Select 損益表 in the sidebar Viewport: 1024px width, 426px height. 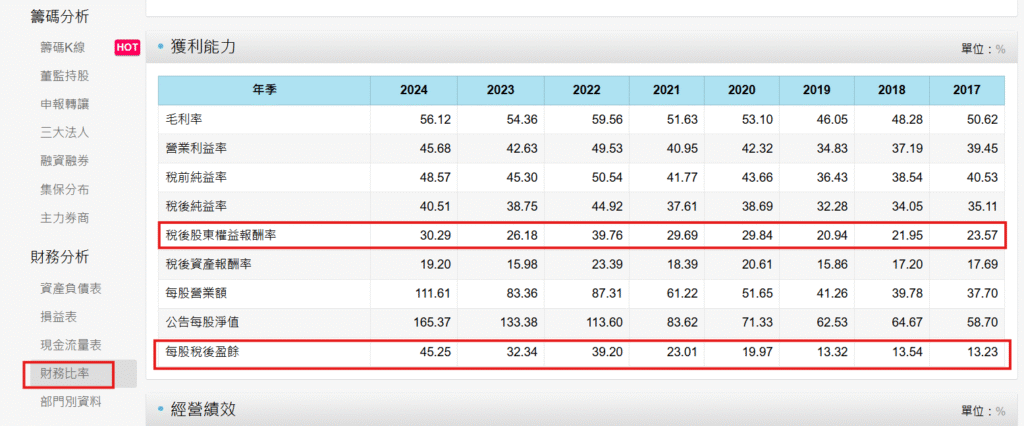click(57, 316)
